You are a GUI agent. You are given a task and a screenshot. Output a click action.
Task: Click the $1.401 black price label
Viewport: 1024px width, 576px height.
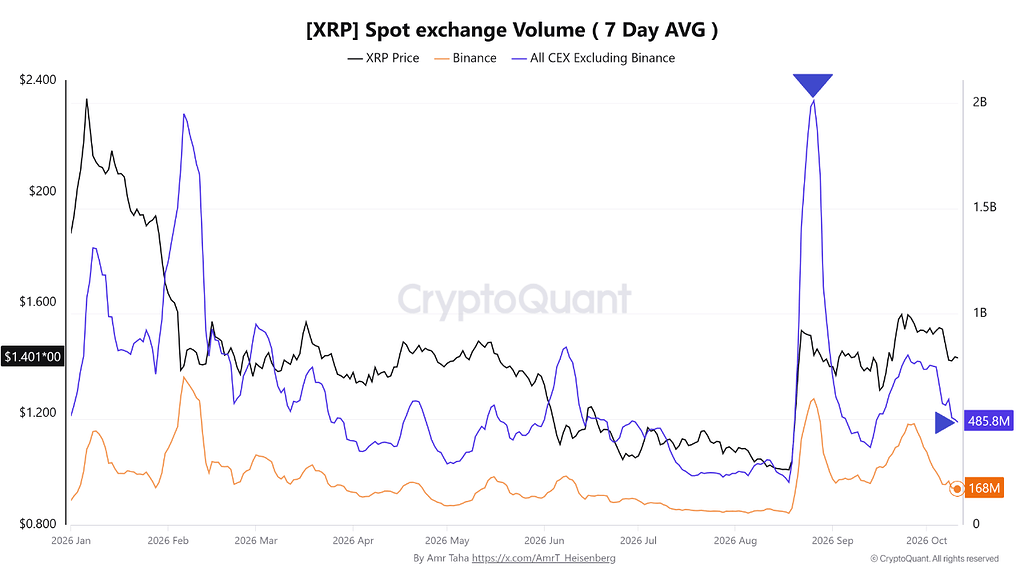(32, 357)
